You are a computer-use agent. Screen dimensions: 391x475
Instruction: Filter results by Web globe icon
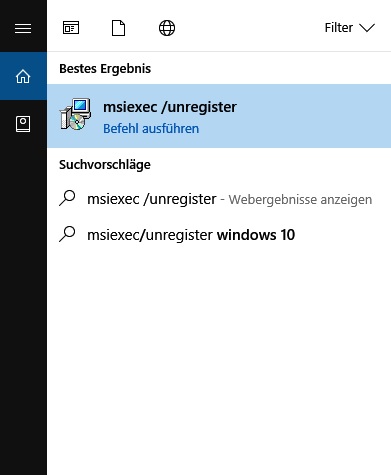pos(167,28)
